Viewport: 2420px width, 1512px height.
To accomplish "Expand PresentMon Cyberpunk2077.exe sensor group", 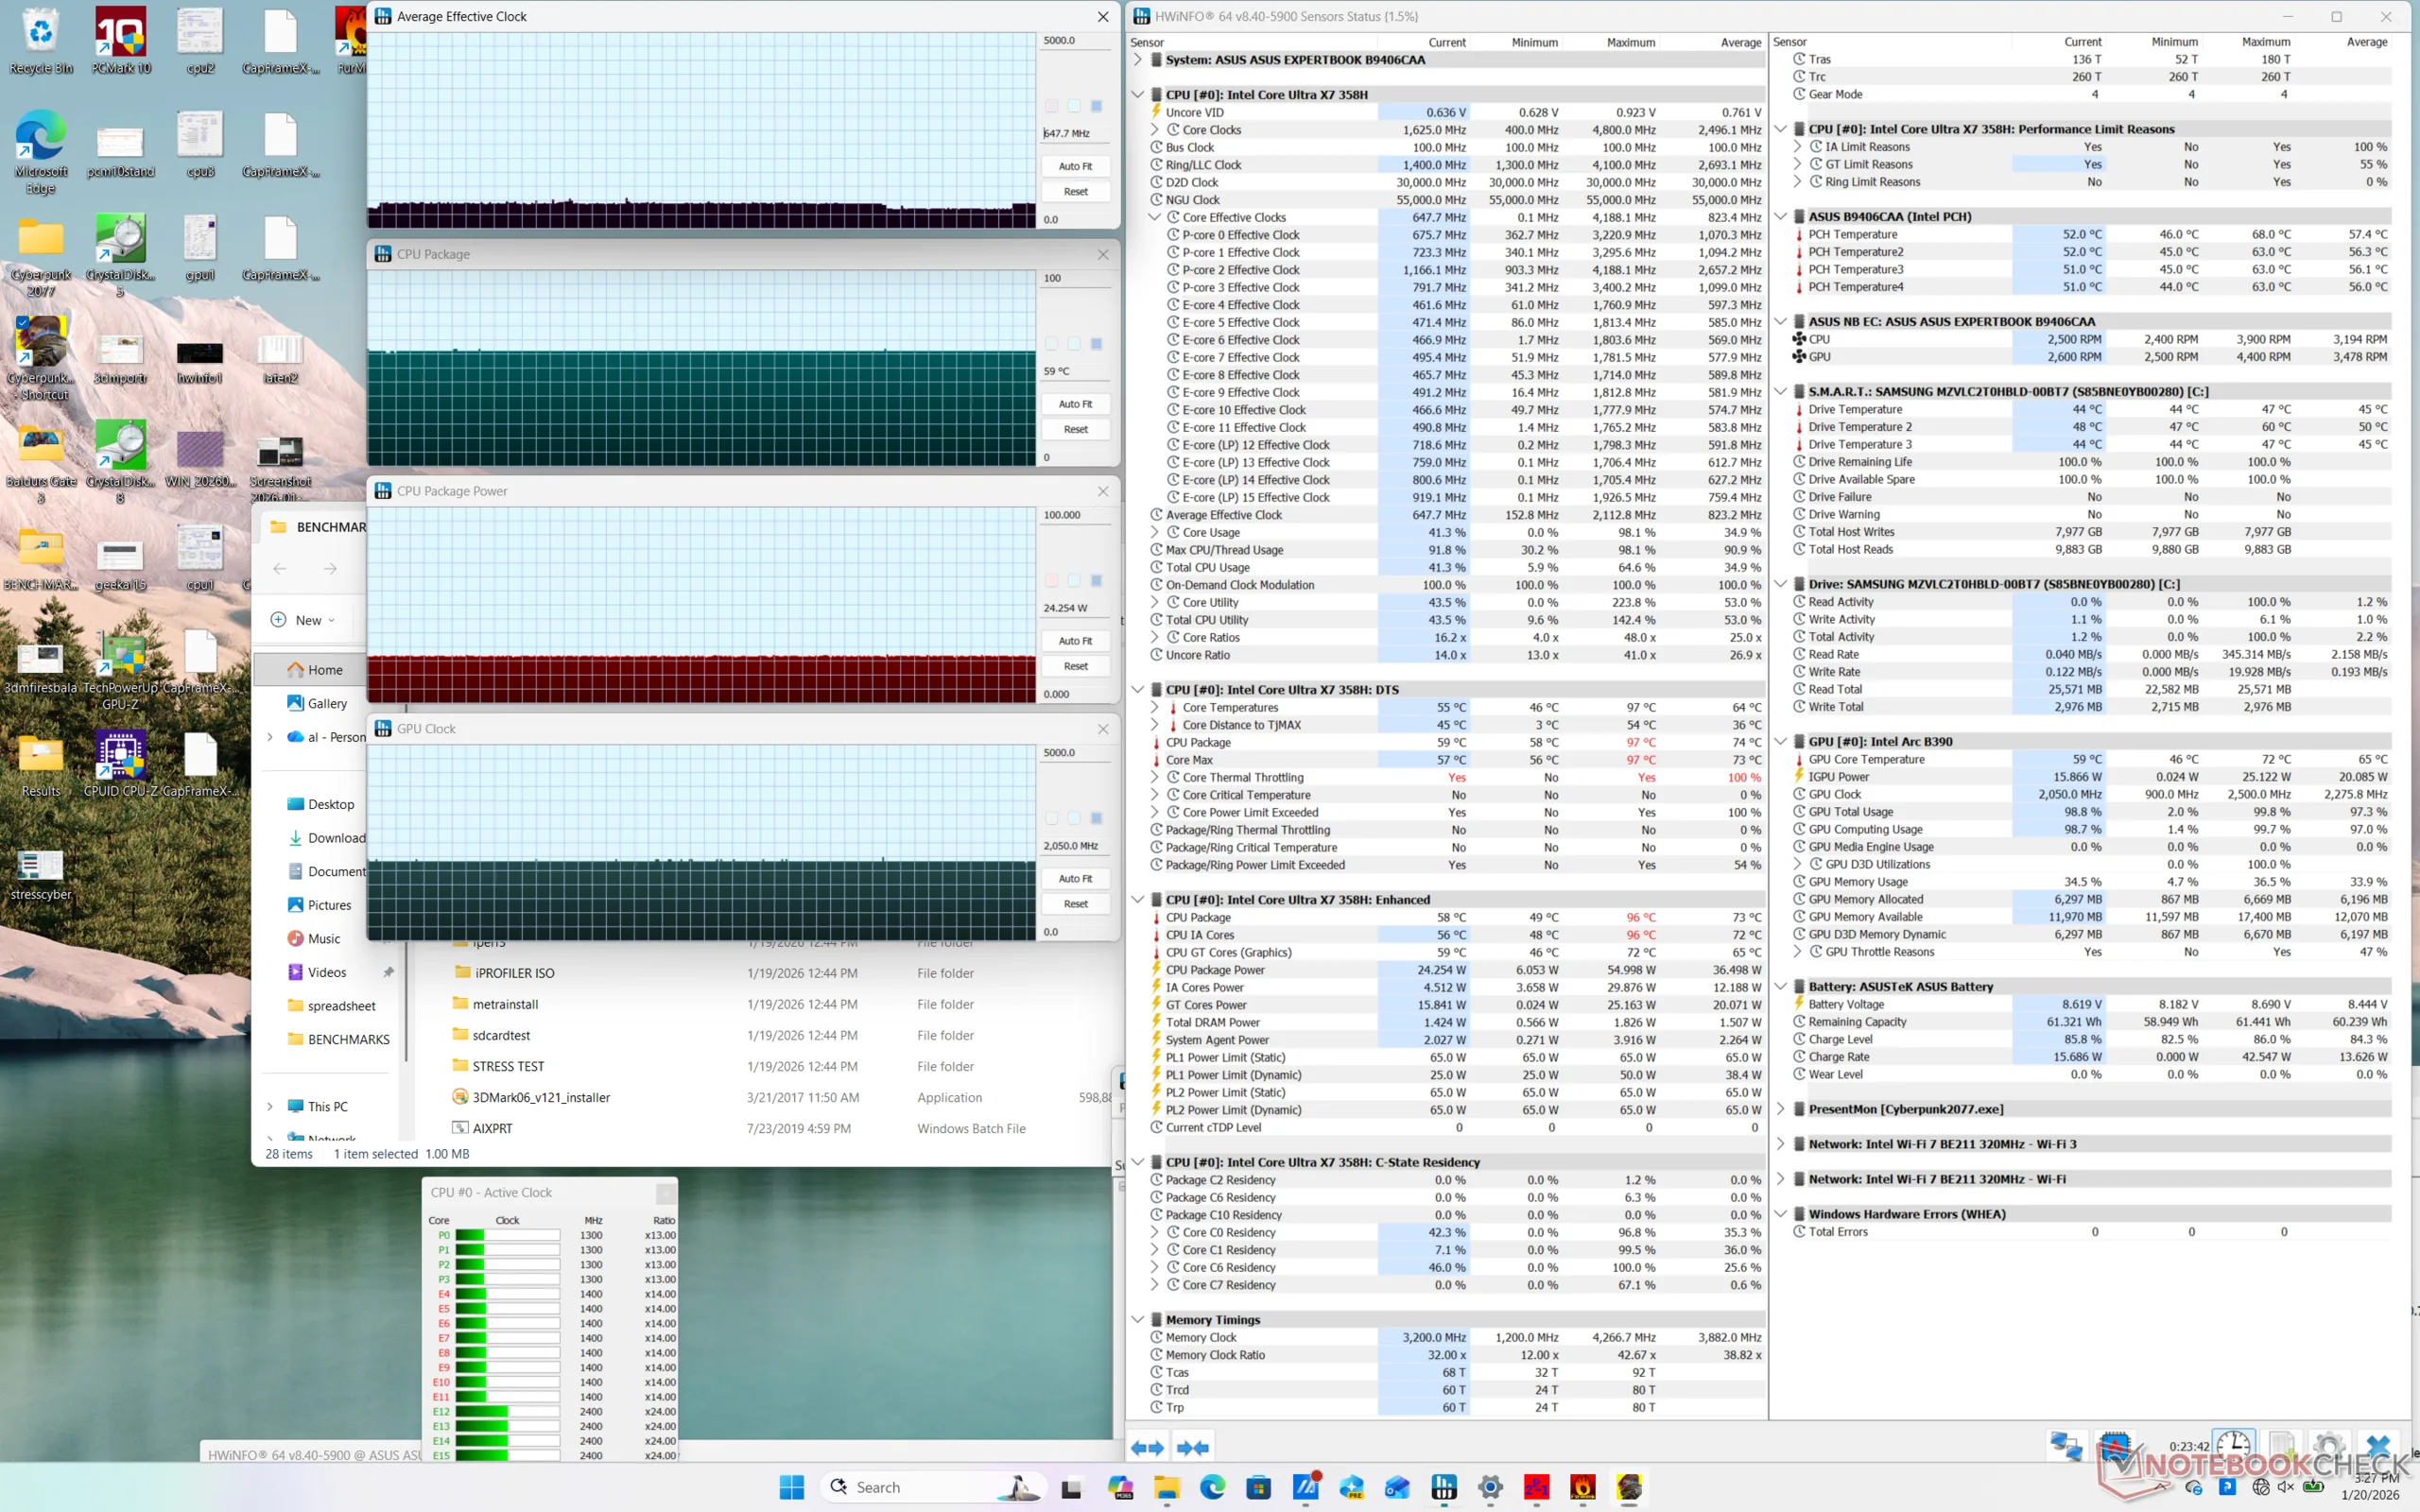I will click(x=1780, y=1109).
